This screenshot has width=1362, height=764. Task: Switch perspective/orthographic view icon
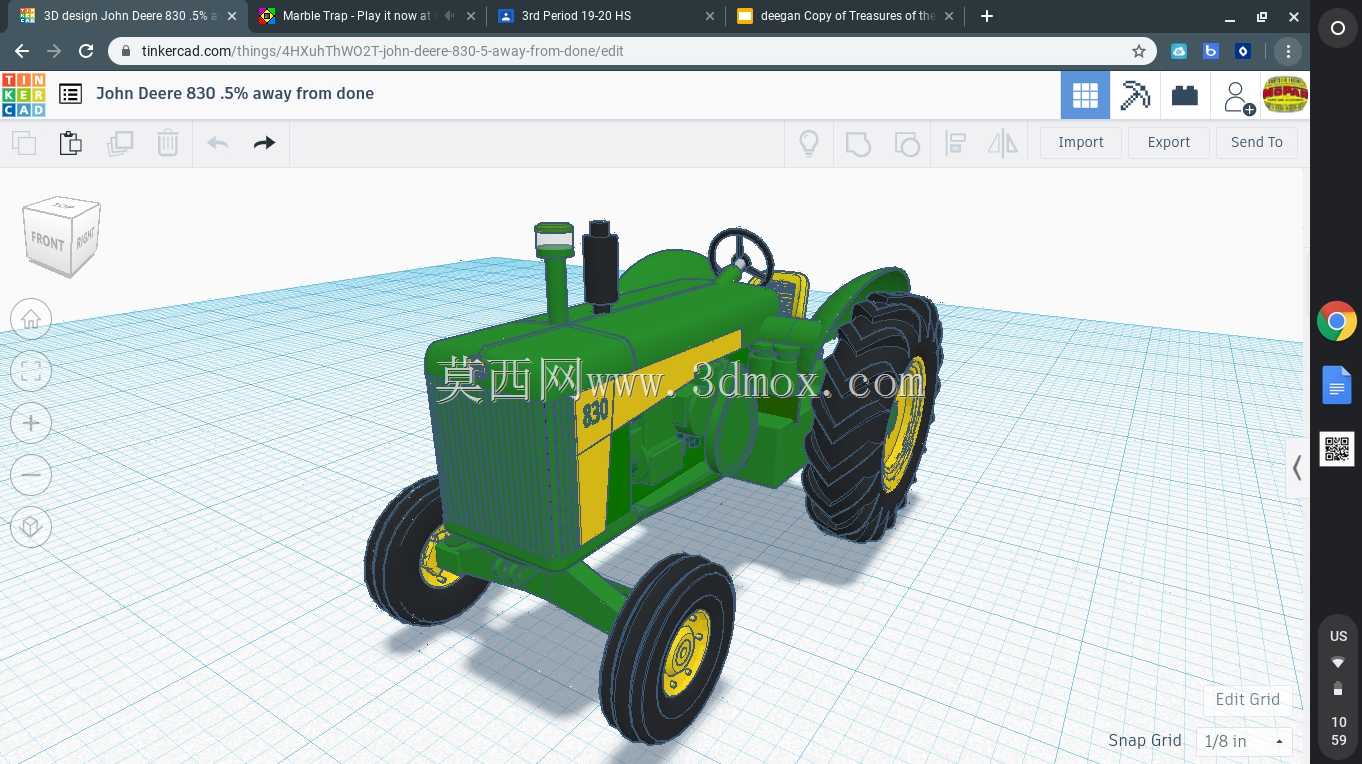[31, 527]
